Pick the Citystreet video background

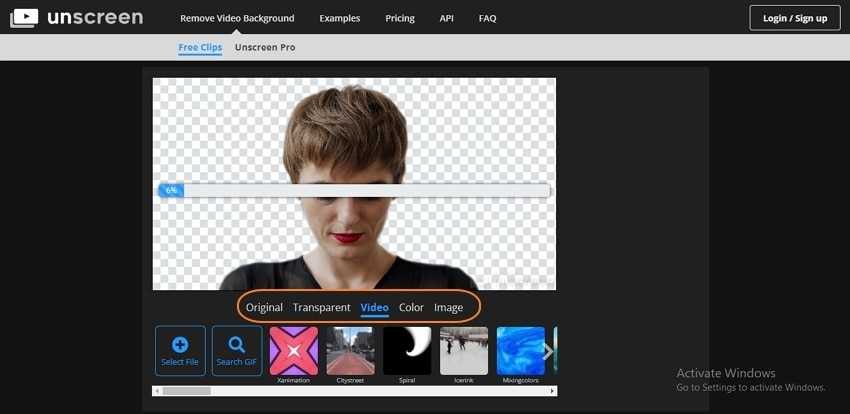tap(350, 351)
